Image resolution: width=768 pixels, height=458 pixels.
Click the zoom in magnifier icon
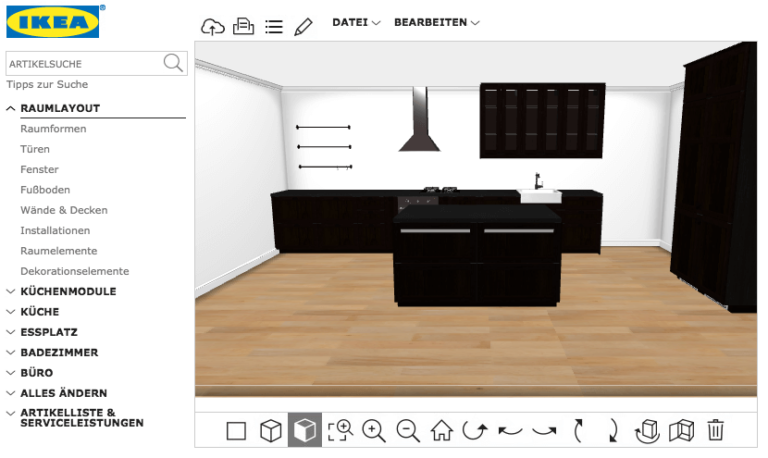click(x=374, y=431)
